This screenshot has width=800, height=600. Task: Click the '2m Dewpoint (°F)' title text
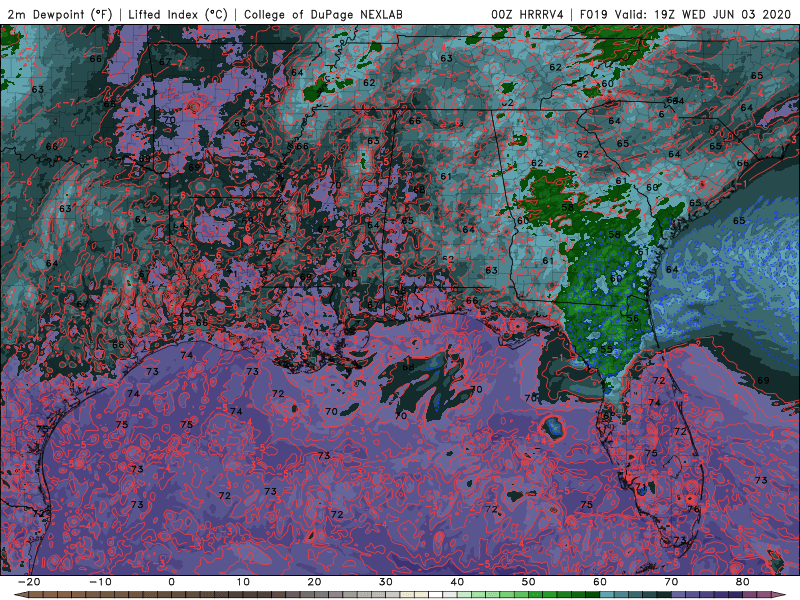pos(60,15)
